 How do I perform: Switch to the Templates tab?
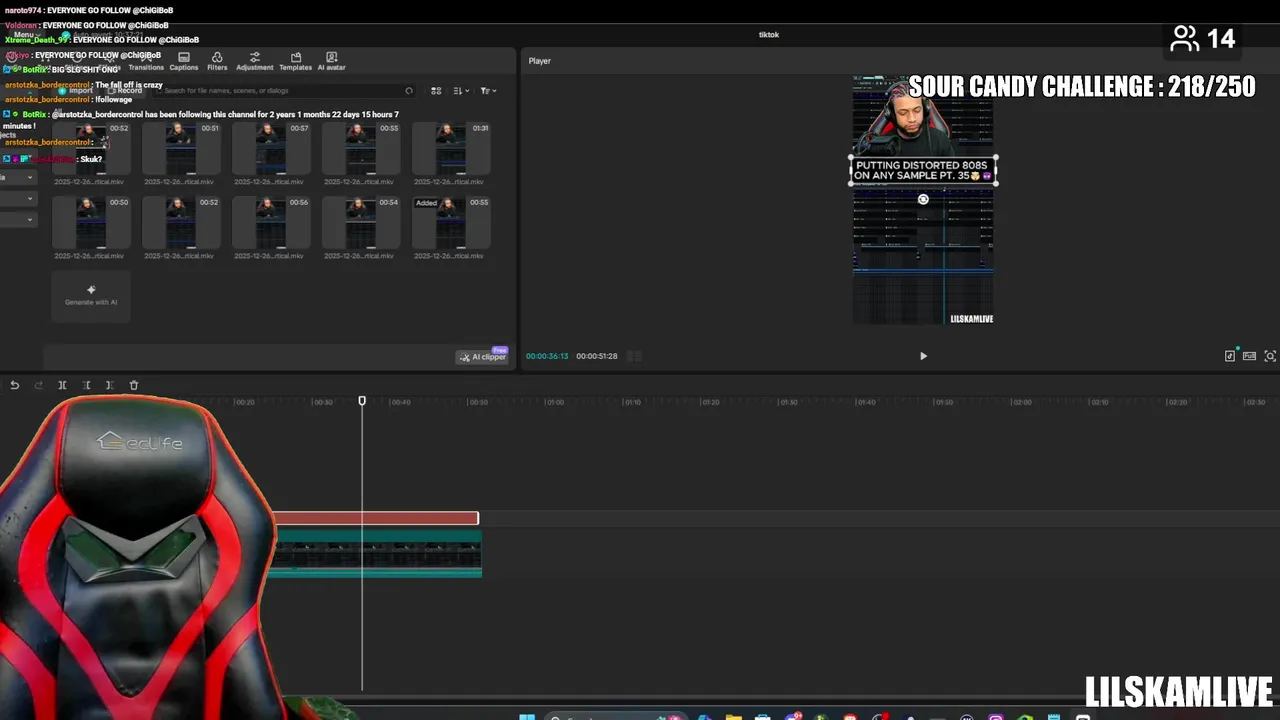tap(295, 61)
